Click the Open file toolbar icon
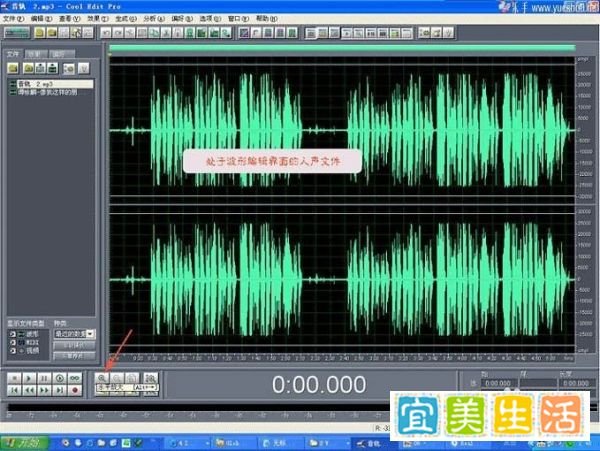Viewport: 600px width, 451px height. [x=52, y=33]
